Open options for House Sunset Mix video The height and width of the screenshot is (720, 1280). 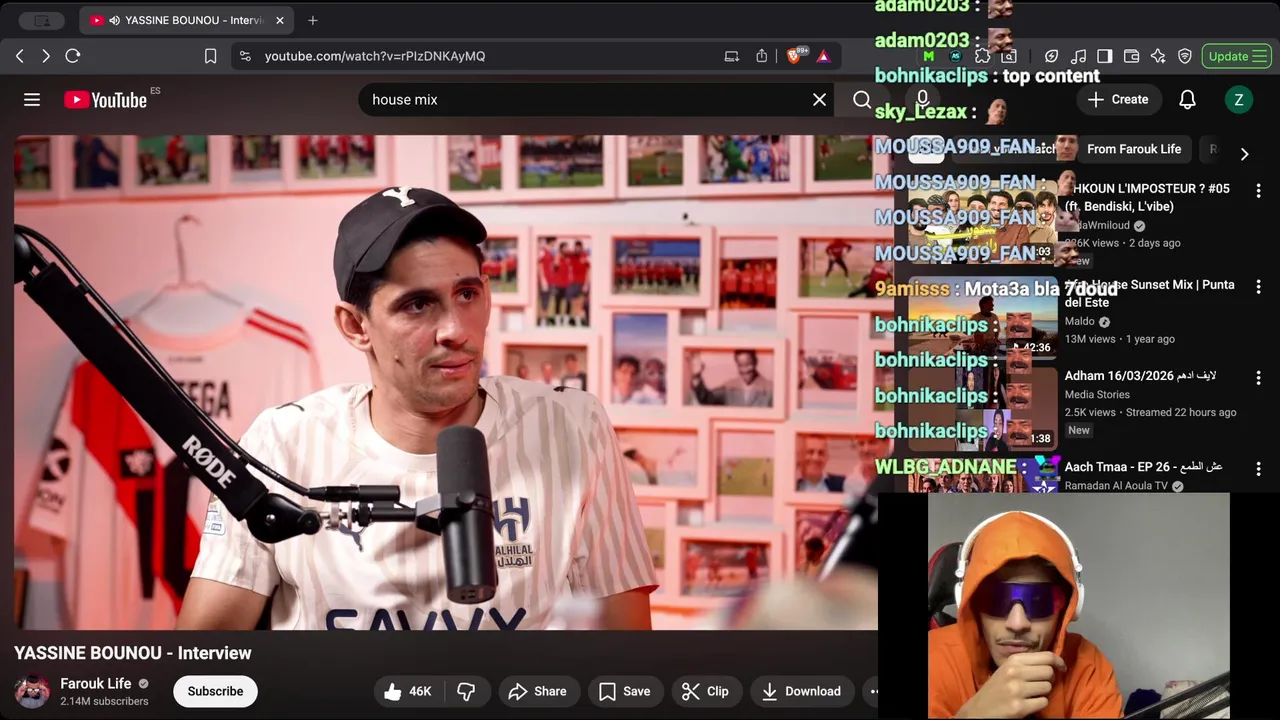pos(1258,287)
